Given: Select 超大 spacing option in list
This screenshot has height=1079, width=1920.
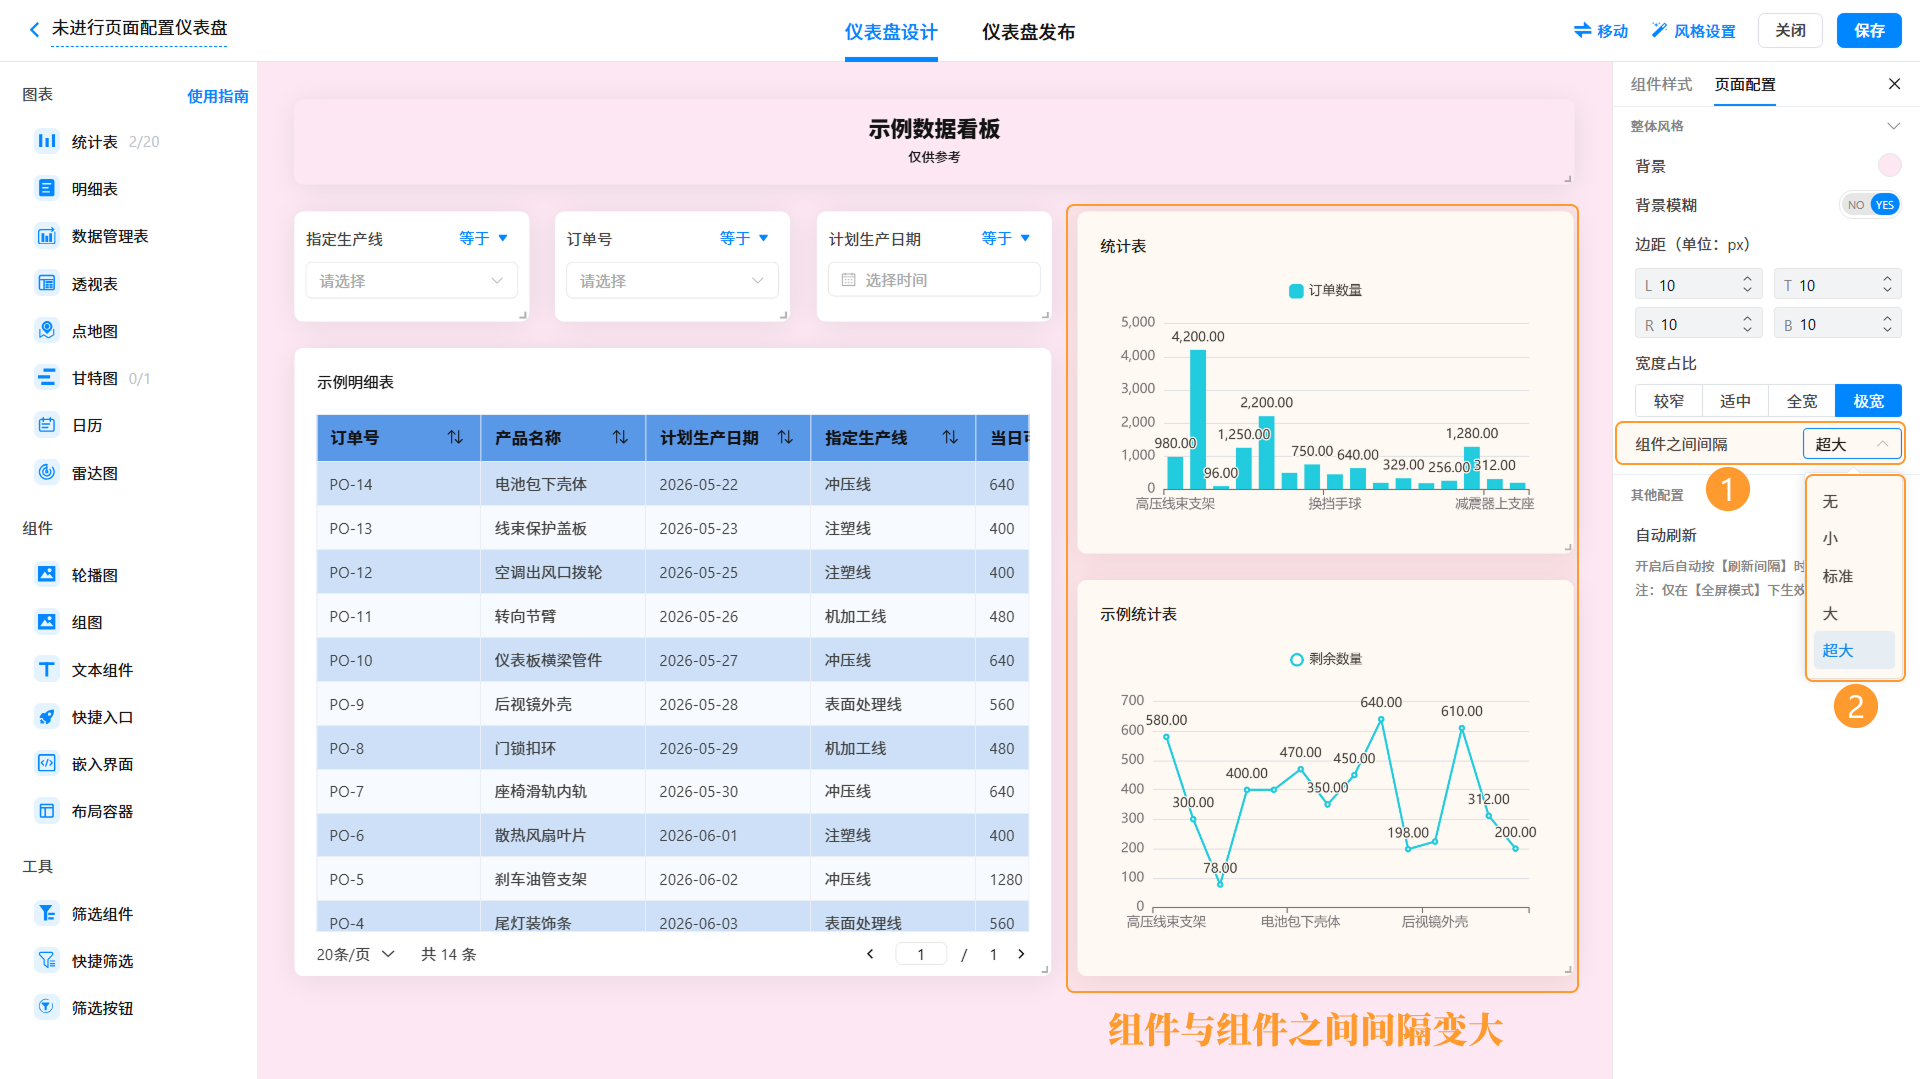Looking at the screenshot, I should point(1854,650).
